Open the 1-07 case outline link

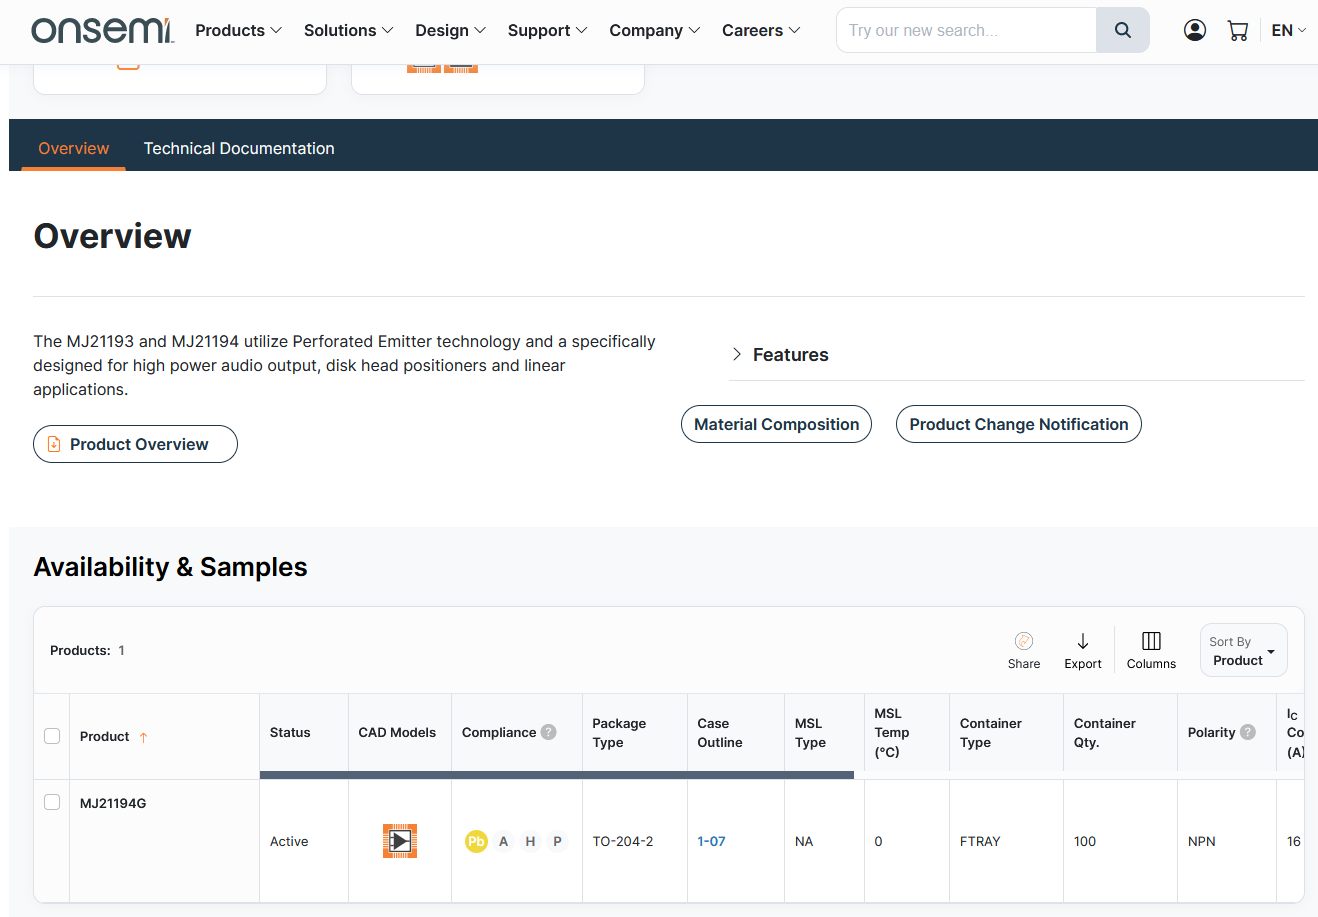[711, 841]
